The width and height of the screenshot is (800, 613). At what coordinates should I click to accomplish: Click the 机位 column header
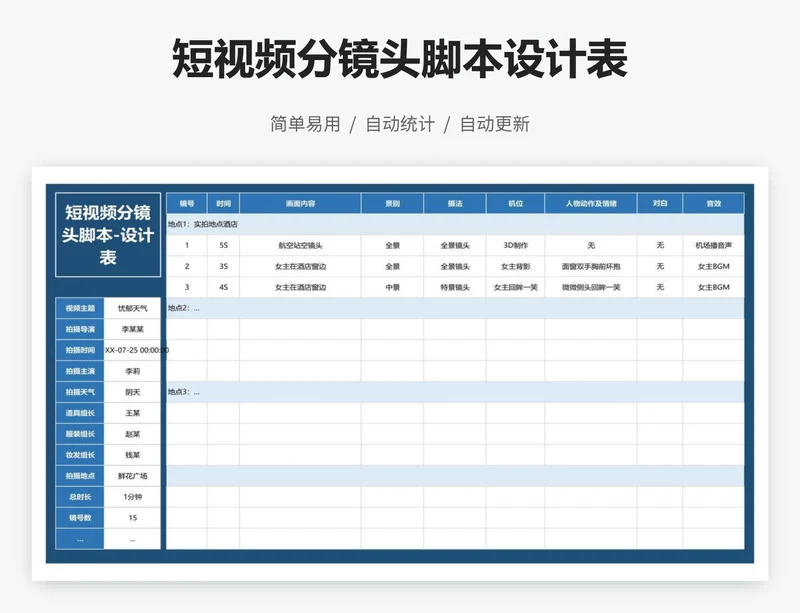click(515, 203)
